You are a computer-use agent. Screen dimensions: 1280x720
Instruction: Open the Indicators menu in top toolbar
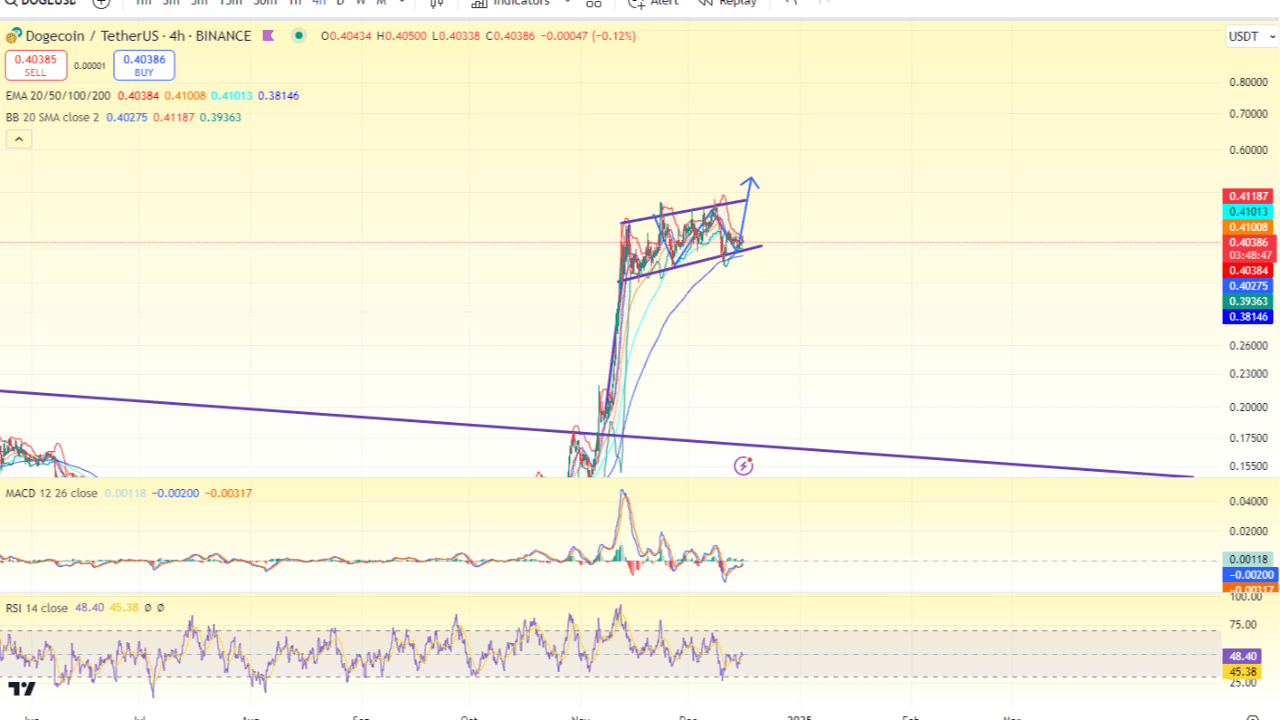(x=511, y=3)
